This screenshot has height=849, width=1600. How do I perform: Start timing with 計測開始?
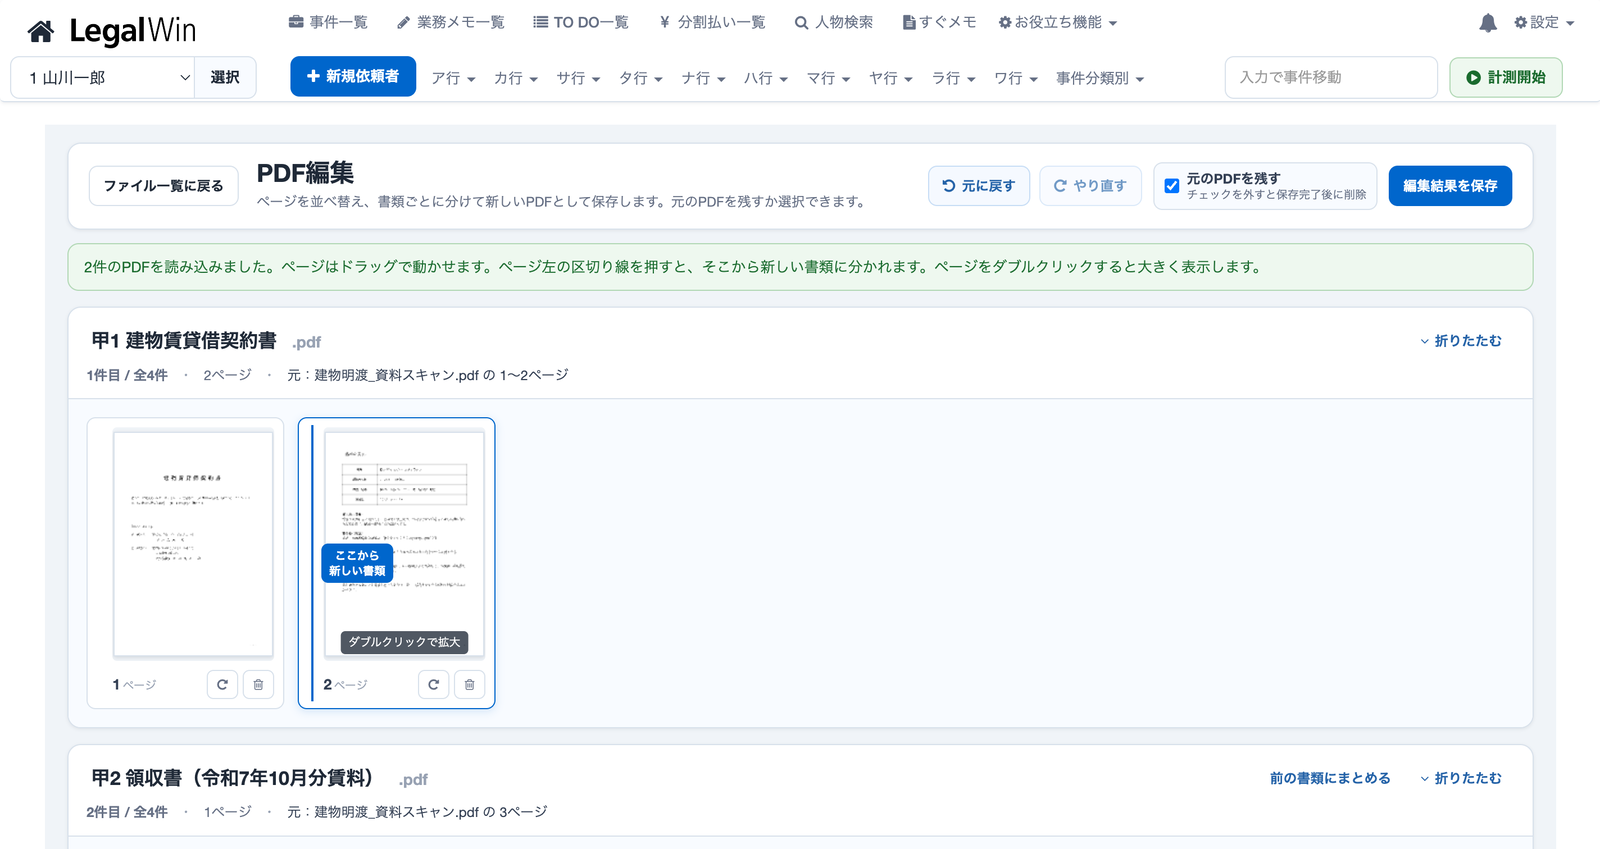(1506, 77)
